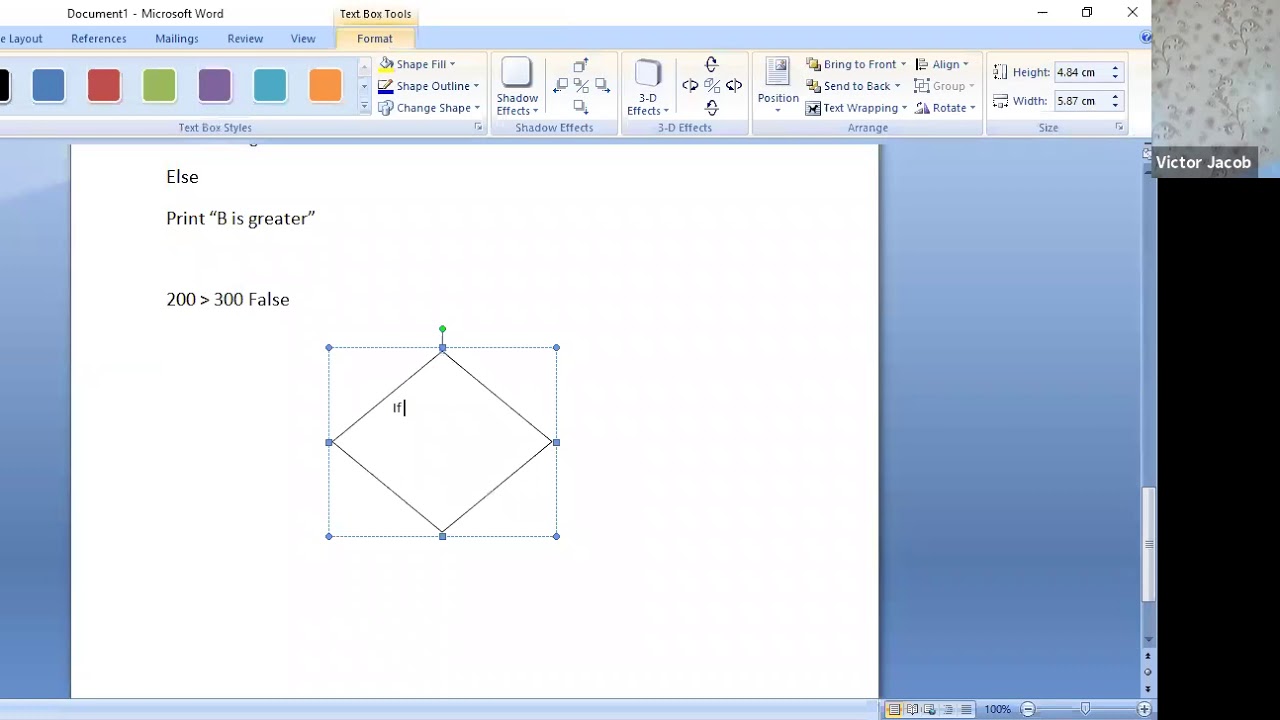The width and height of the screenshot is (1280, 720).
Task: Tilt 3-D effect up
Action: click(712, 65)
